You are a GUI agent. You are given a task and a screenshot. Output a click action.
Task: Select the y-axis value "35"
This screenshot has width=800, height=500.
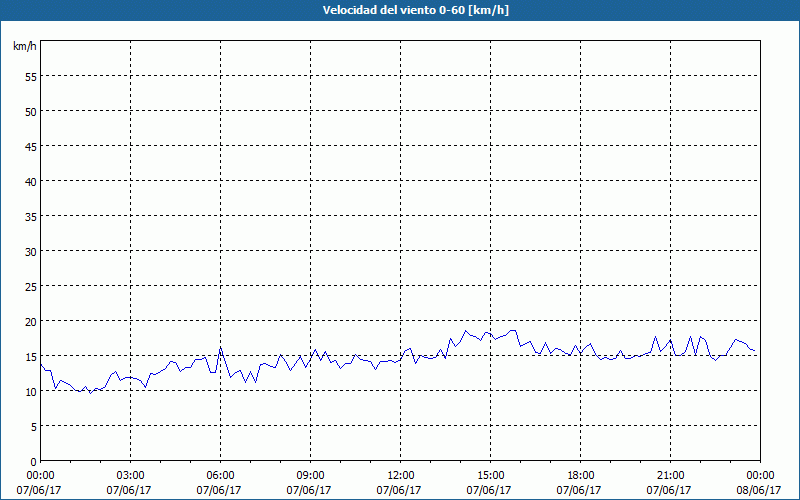click(31, 217)
